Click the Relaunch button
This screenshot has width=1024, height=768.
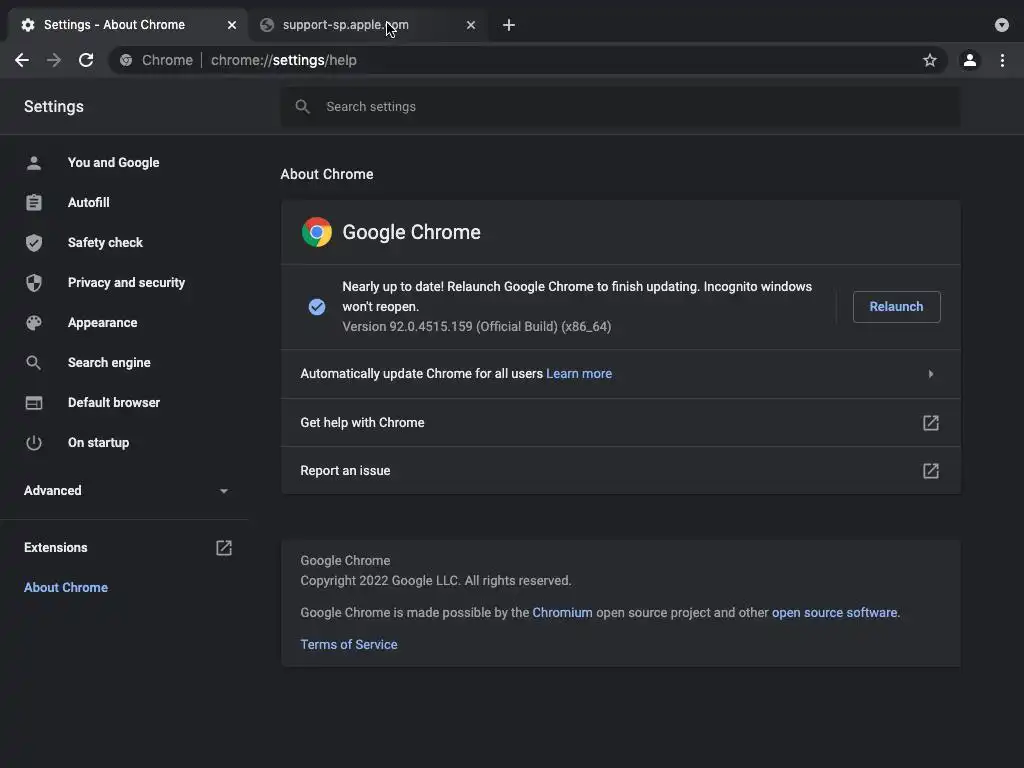point(896,307)
